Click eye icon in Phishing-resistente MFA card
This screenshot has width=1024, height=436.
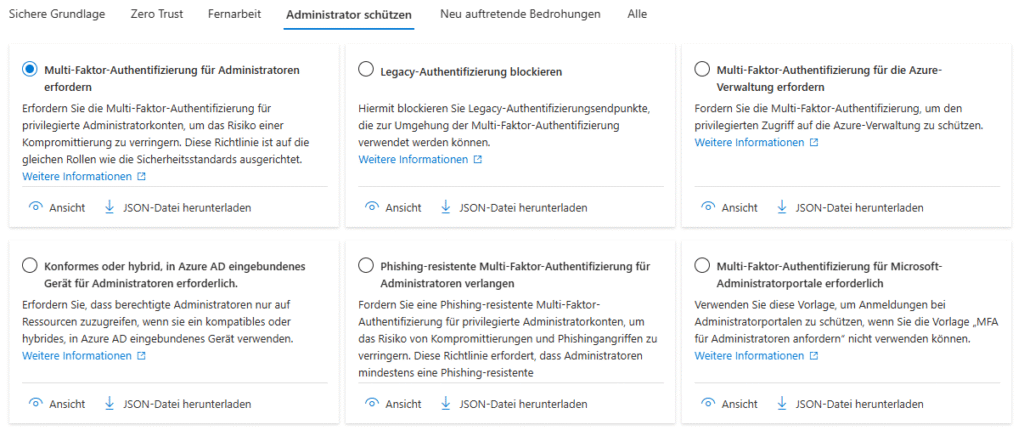pos(372,404)
